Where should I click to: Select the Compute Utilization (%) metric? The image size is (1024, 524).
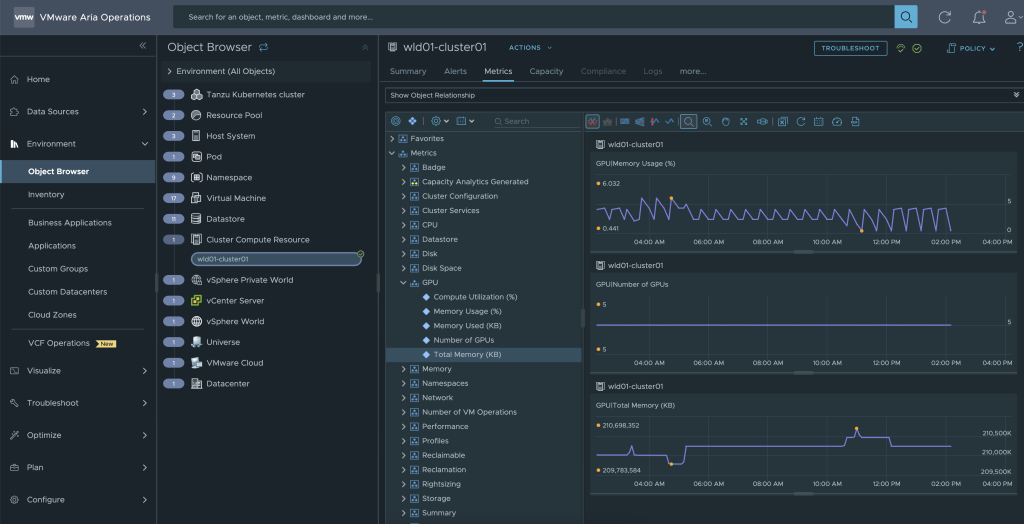point(475,297)
